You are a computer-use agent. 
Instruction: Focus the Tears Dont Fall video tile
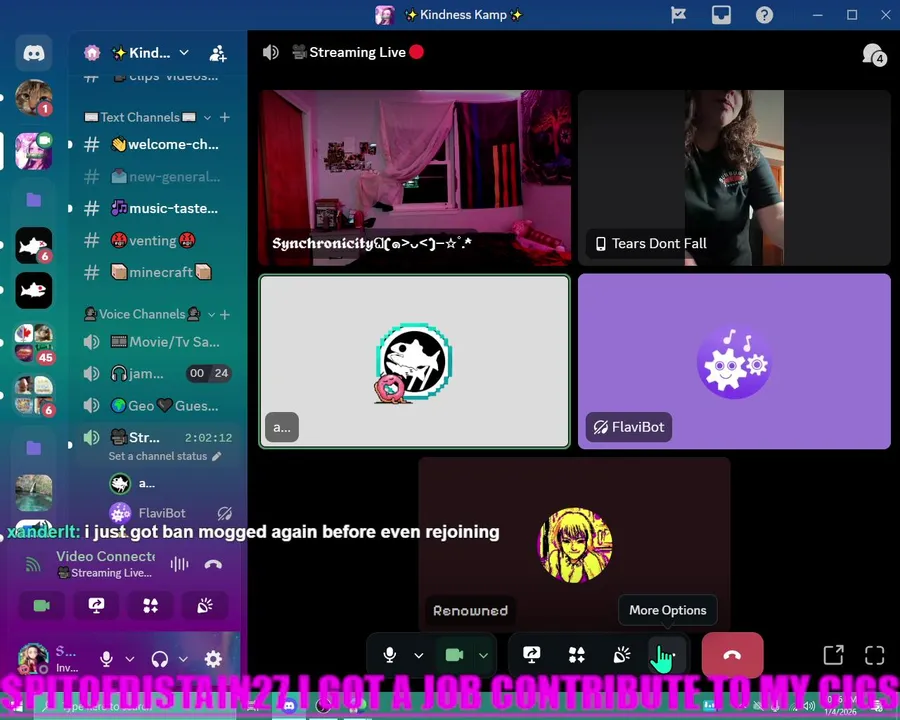[734, 177]
